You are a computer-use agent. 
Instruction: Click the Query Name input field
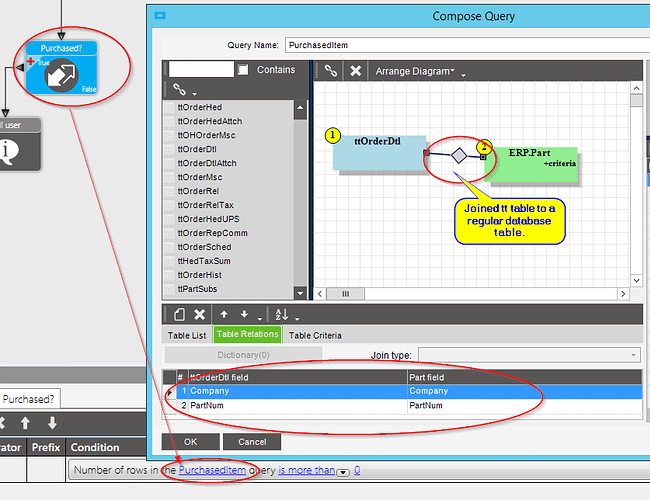coord(467,45)
